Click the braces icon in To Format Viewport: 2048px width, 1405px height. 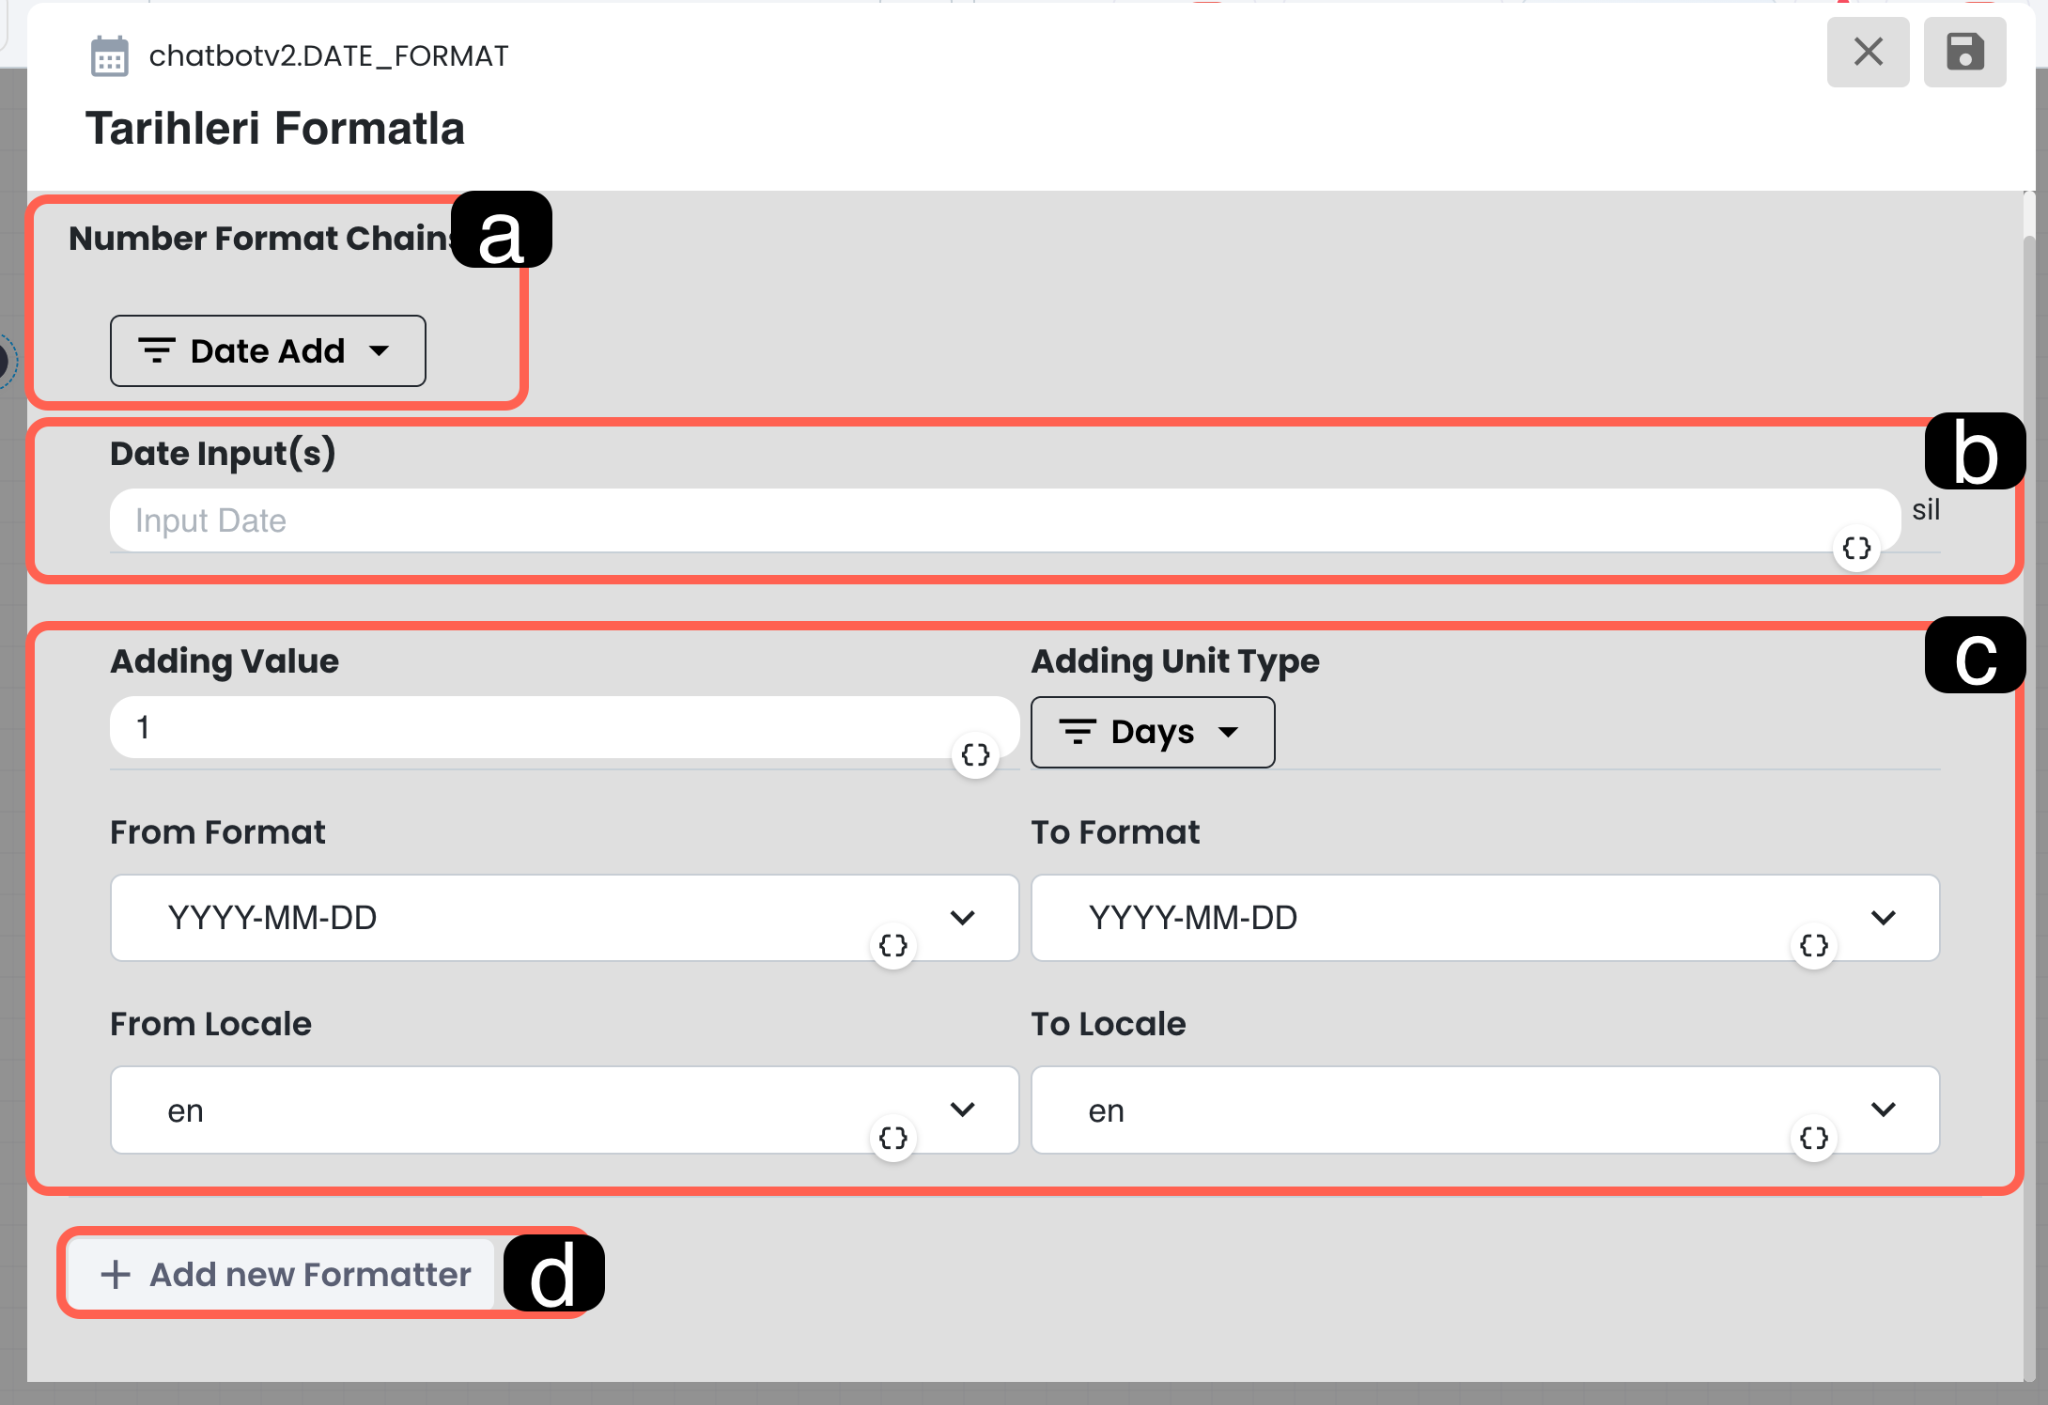pyautogui.click(x=1813, y=946)
